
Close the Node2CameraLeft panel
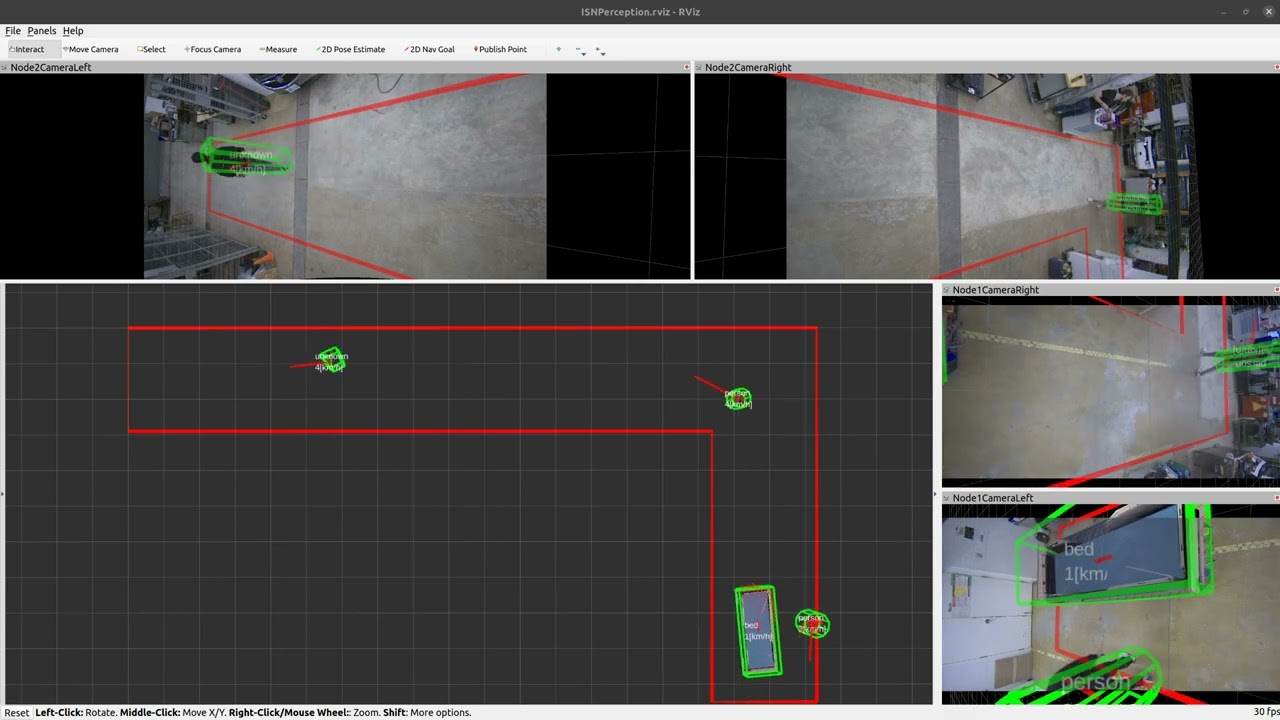click(x=686, y=67)
